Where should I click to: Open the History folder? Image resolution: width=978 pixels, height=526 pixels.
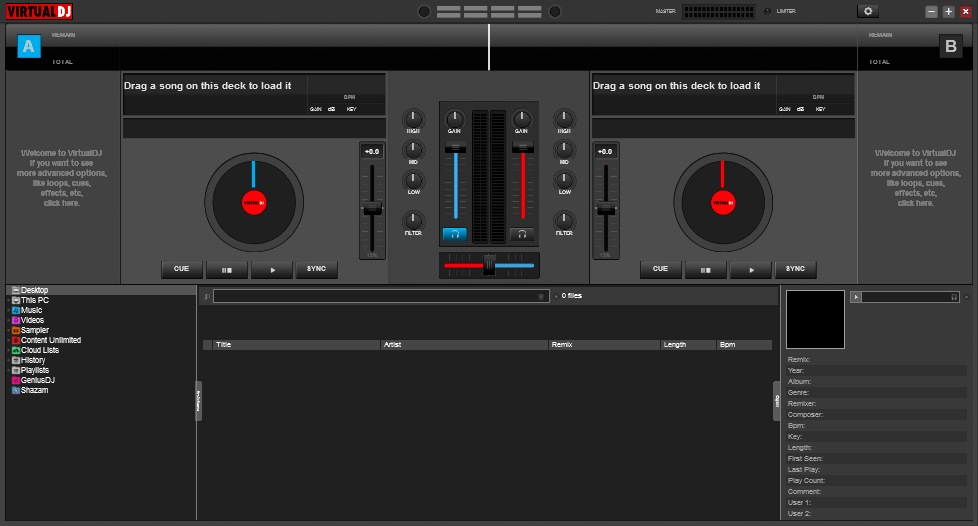pyautogui.click(x=29, y=360)
